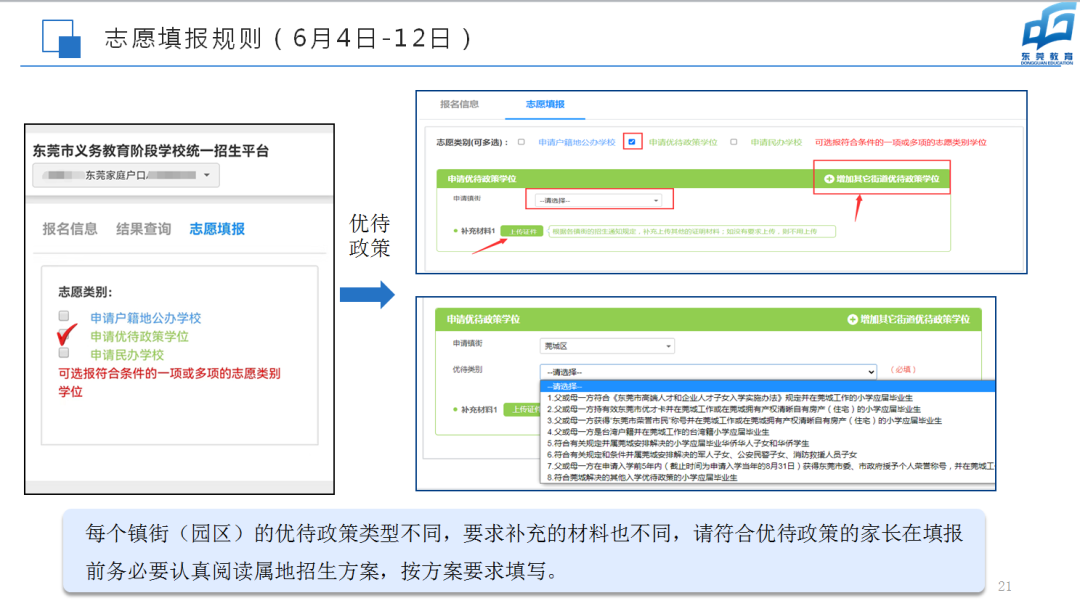Image resolution: width=1080 pixels, height=606 pixels.
Task: Click 申请优待政策学位 link in left panel
Action: click(x=139, y=337)
